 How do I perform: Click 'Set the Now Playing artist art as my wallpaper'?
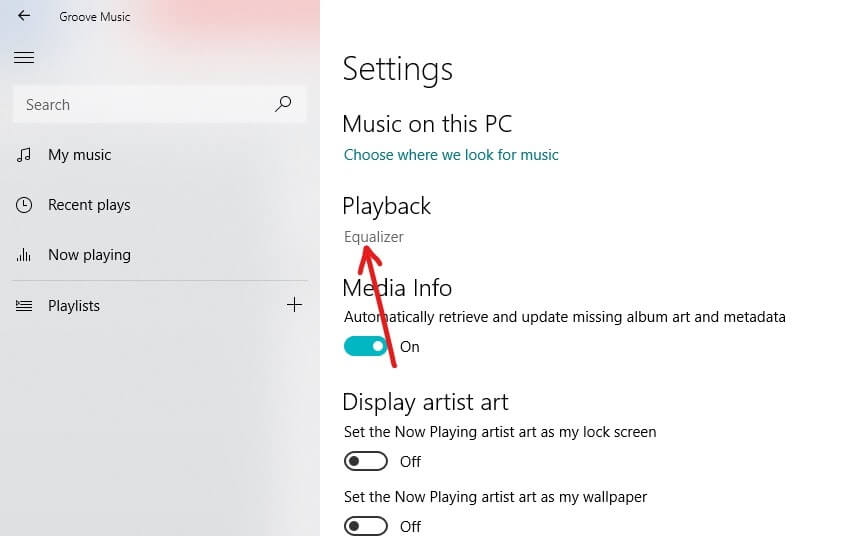point(495,497)
